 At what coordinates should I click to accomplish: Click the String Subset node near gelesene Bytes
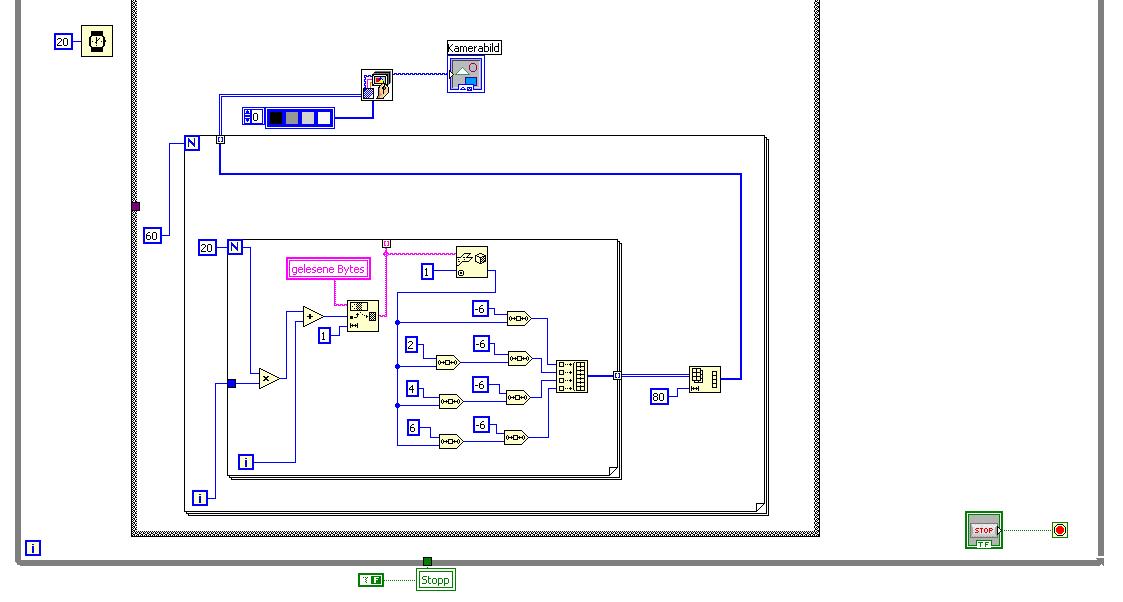click(x=363, y=316)
